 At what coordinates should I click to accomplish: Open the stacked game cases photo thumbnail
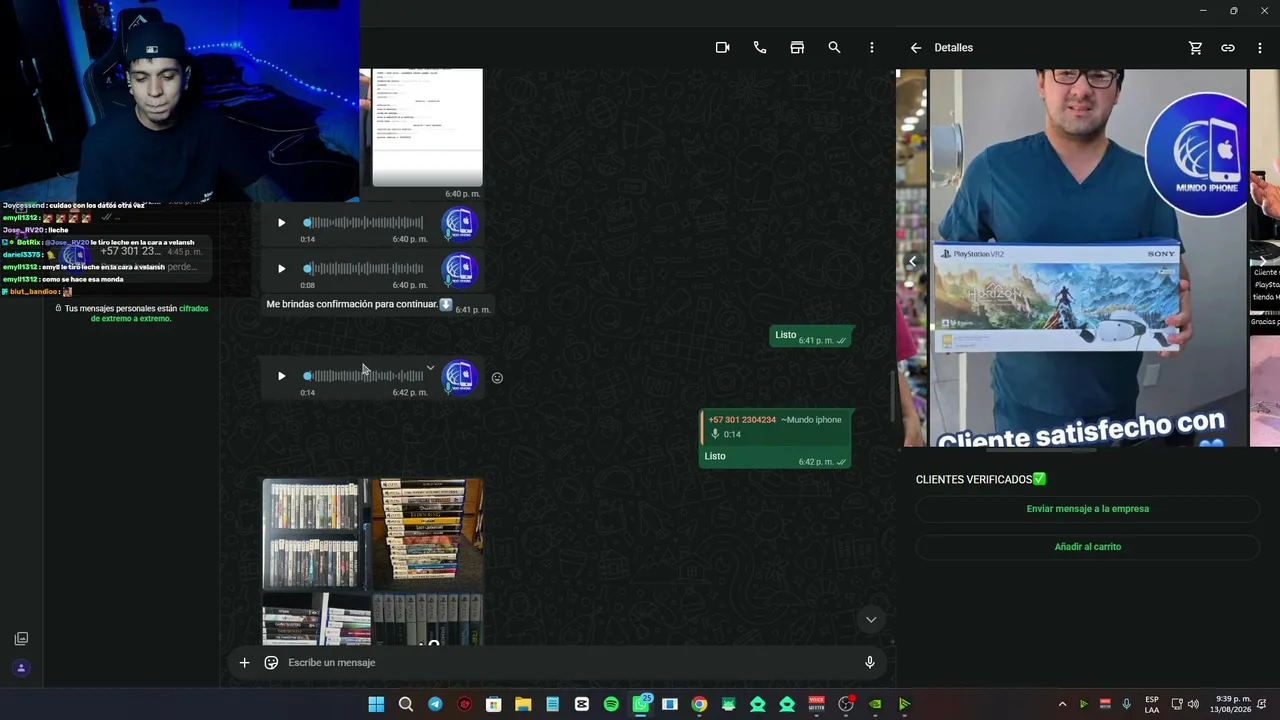point(428,534)
